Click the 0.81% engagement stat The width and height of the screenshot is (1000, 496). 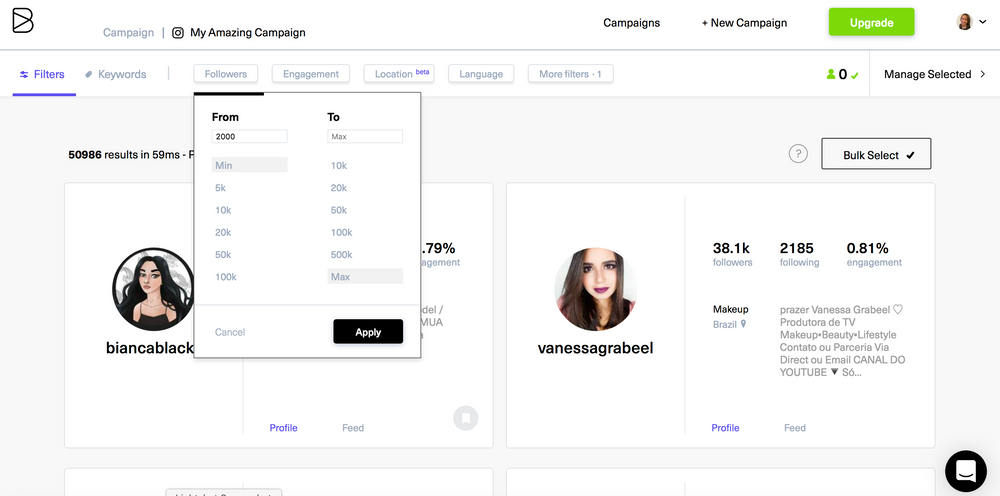pos(874,254)
